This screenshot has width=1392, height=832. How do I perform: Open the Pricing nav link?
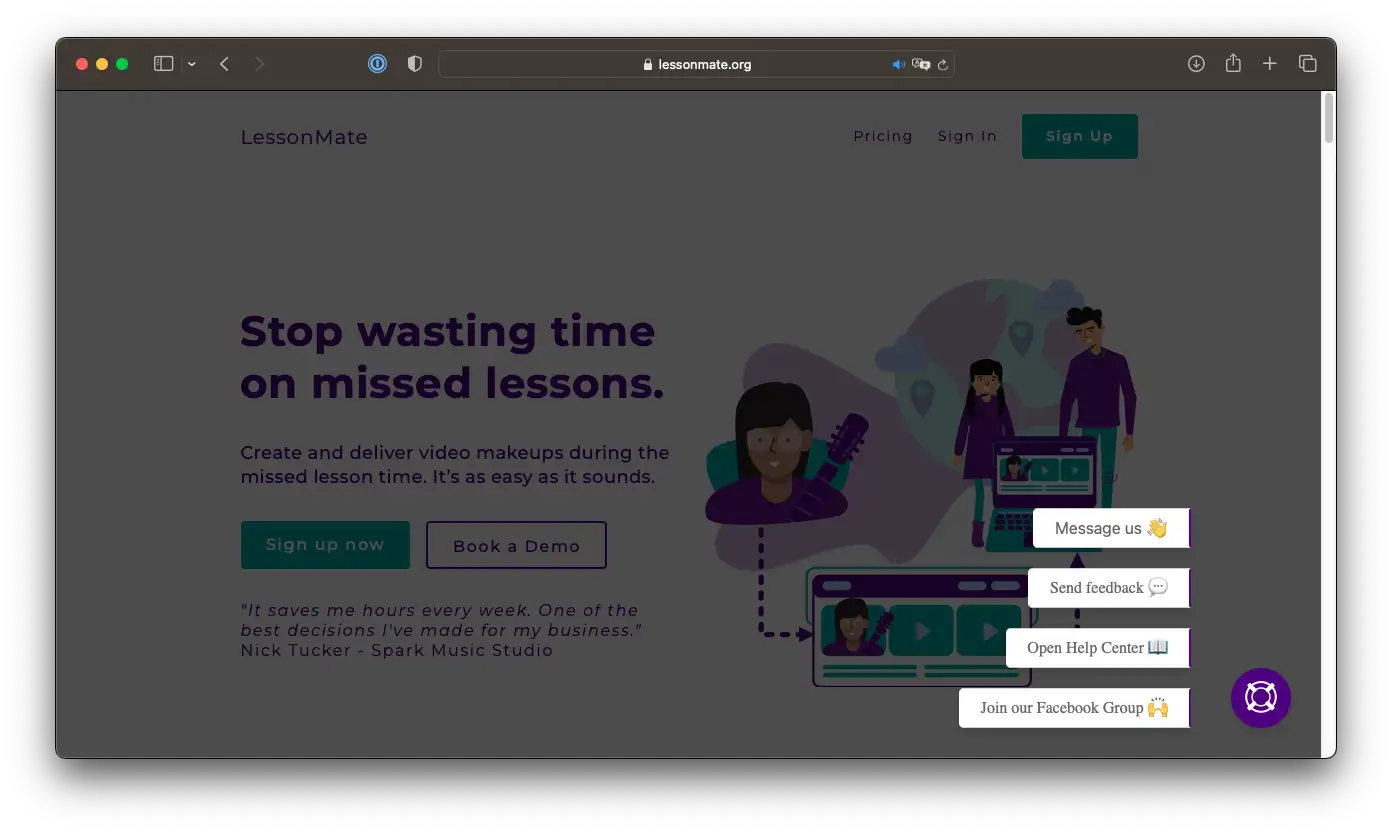tap(882, 136)
